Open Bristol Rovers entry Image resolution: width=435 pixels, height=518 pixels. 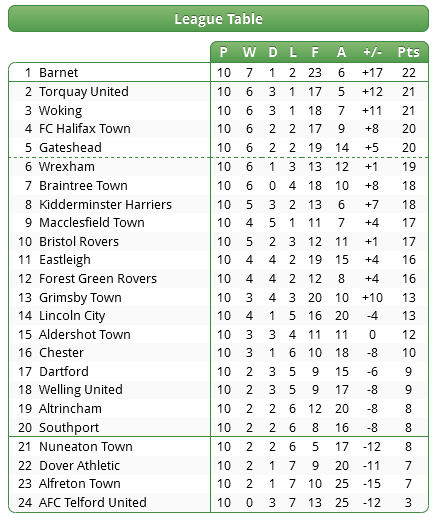coord(79,241)
